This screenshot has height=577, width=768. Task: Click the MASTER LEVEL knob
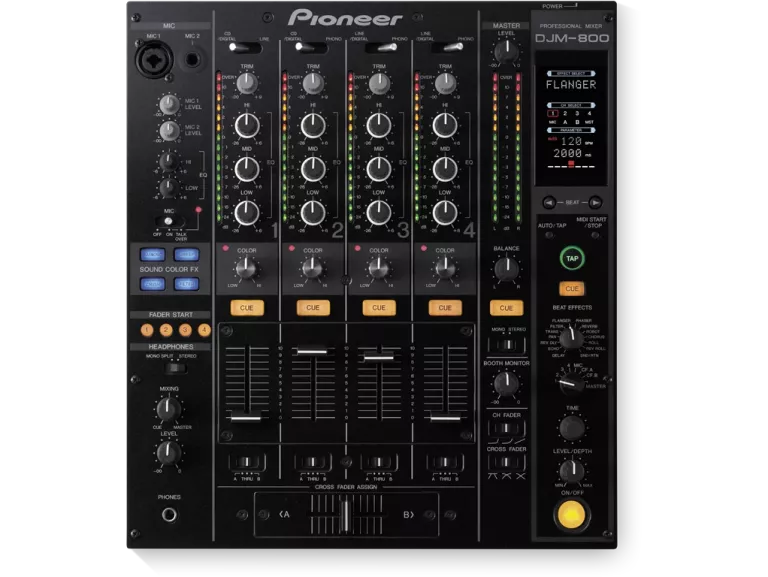point(506,51)
